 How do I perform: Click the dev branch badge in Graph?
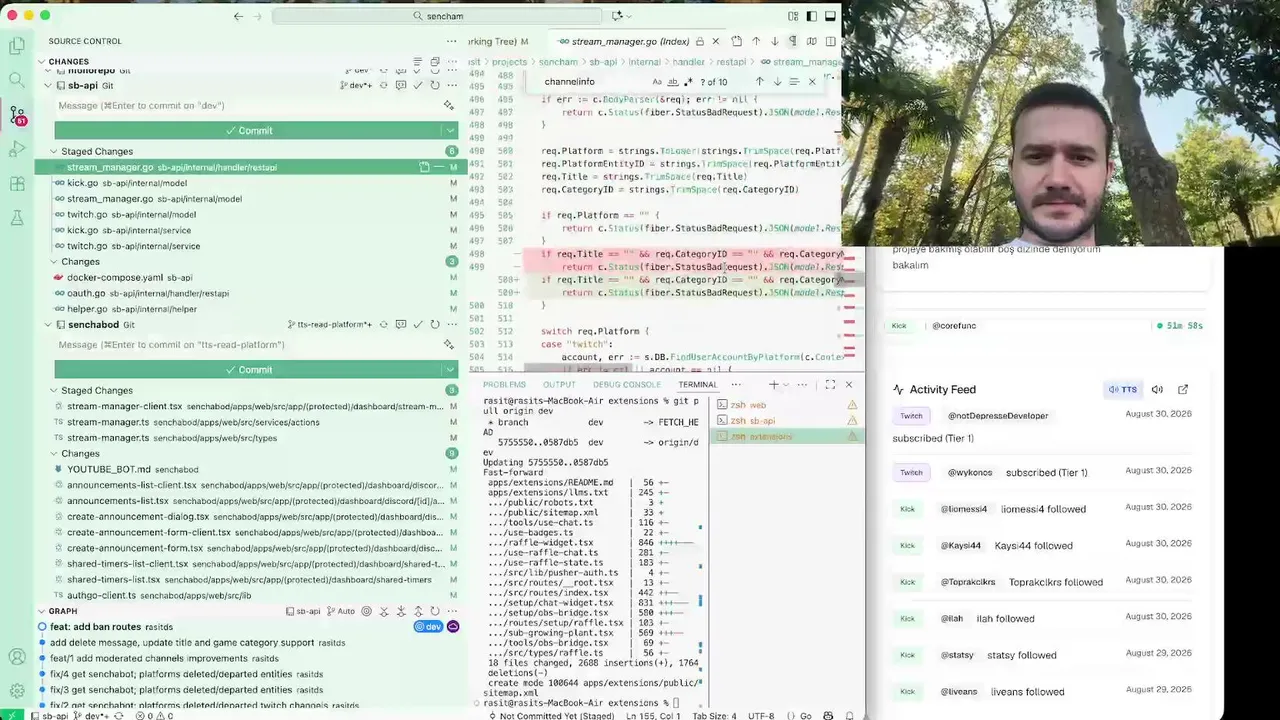tap(428, 627)
